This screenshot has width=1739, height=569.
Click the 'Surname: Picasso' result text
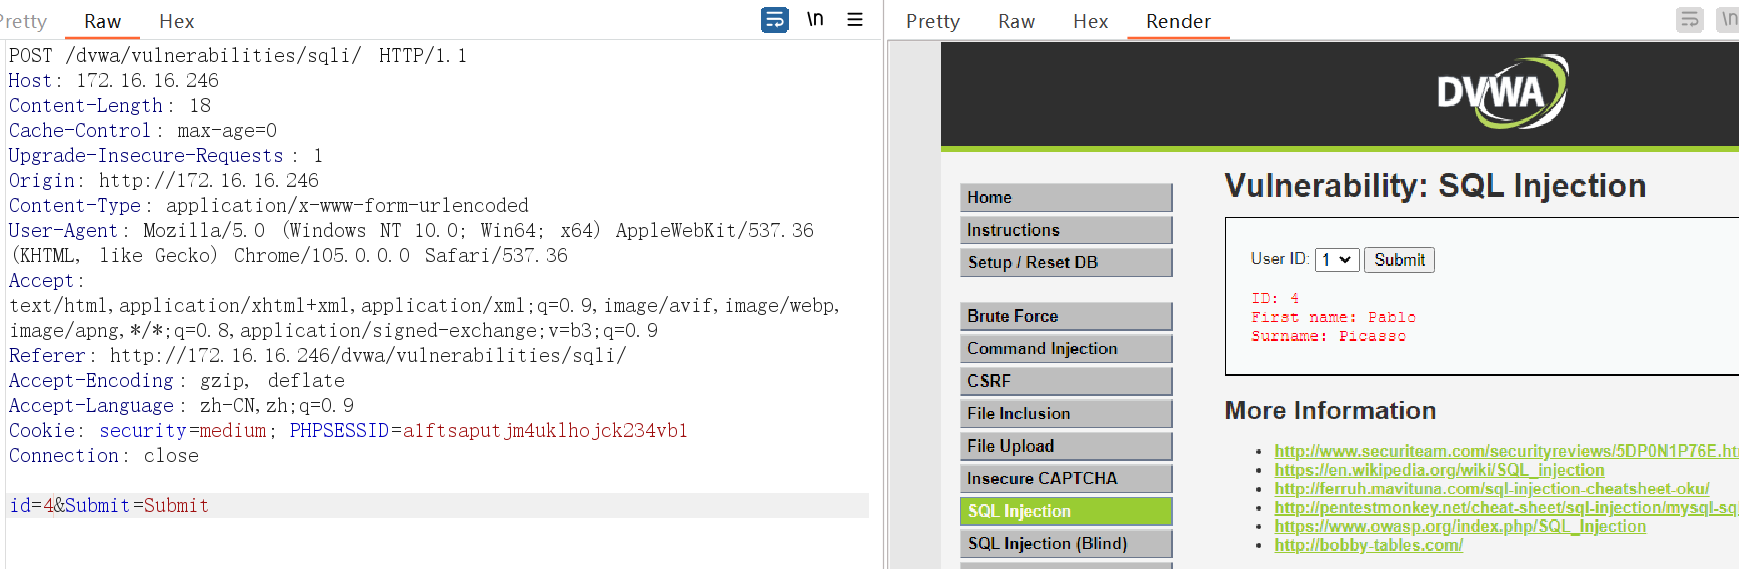click(x=1328, y=336)
